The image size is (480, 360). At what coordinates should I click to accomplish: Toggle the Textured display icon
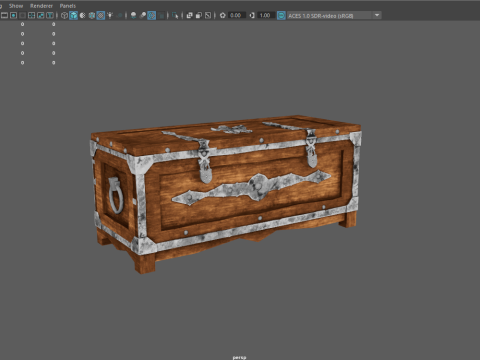click(x=101, y=15)
